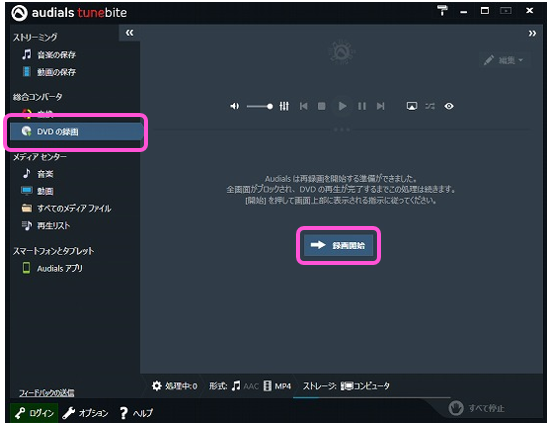The image size is (547, 423).
Task: Open the equalizer icon
Action: pos(284,106)
